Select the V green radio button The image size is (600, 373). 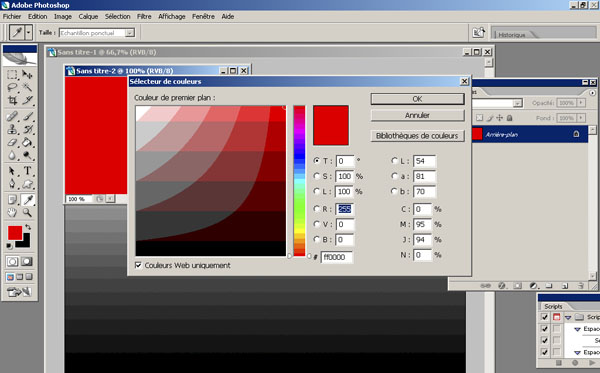click(316, 224)
